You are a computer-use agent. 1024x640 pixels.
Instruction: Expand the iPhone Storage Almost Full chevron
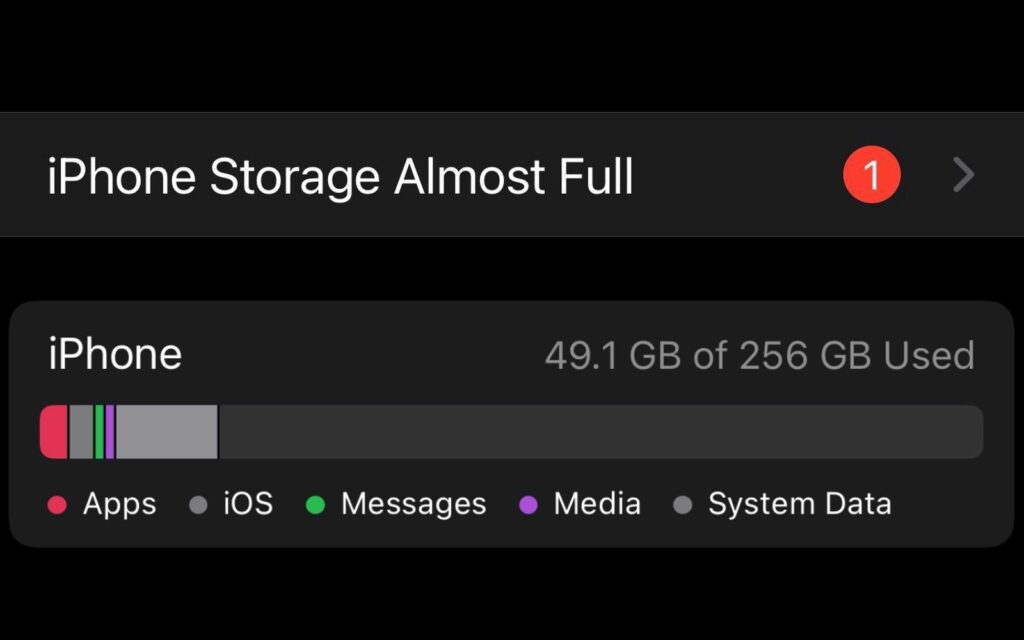pyautogui.click(x=963, y=176)
